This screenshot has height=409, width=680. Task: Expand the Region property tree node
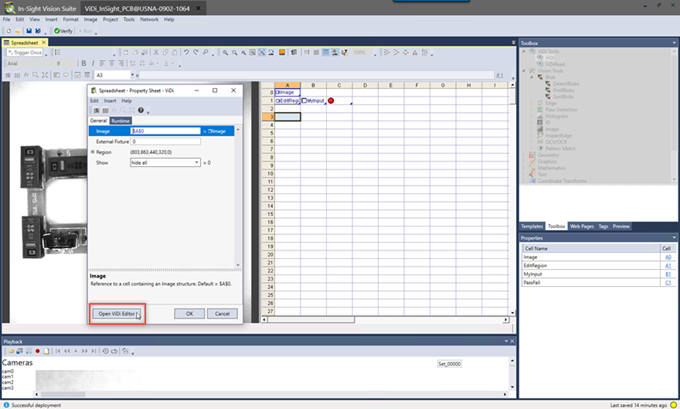[92, 151]
